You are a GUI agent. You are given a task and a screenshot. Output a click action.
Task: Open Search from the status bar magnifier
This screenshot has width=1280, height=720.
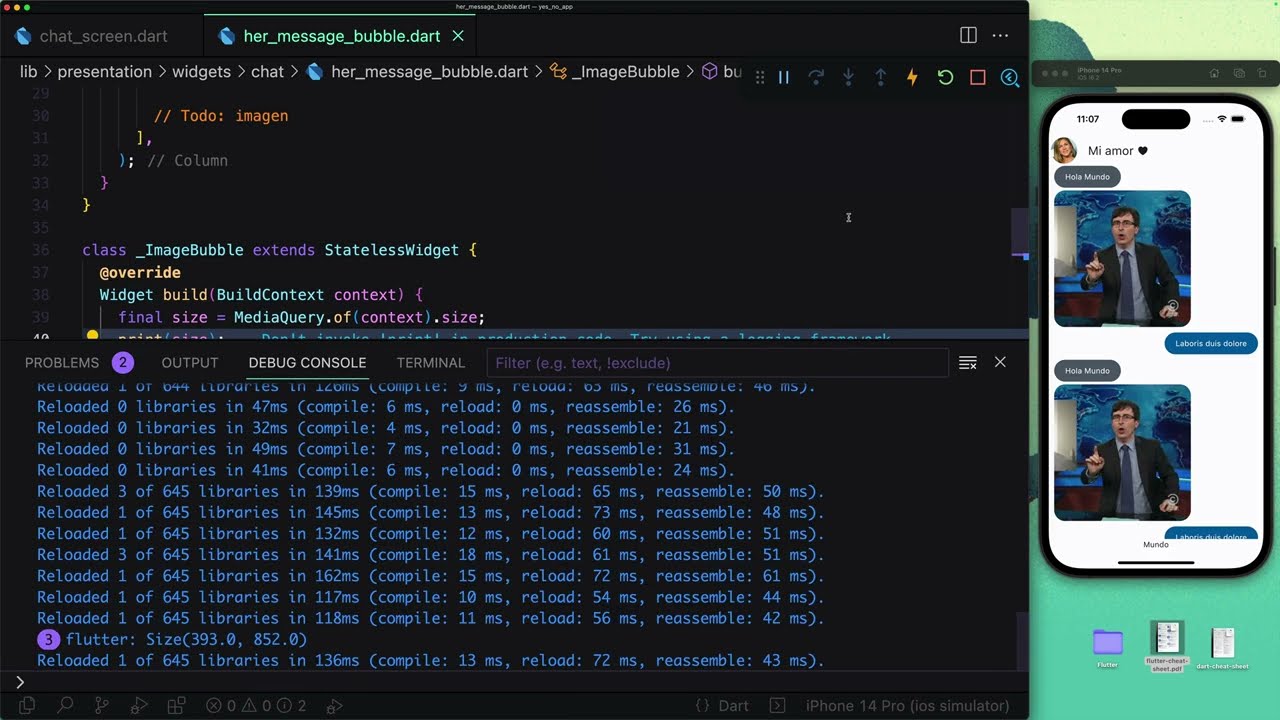[x=65, y=706]
